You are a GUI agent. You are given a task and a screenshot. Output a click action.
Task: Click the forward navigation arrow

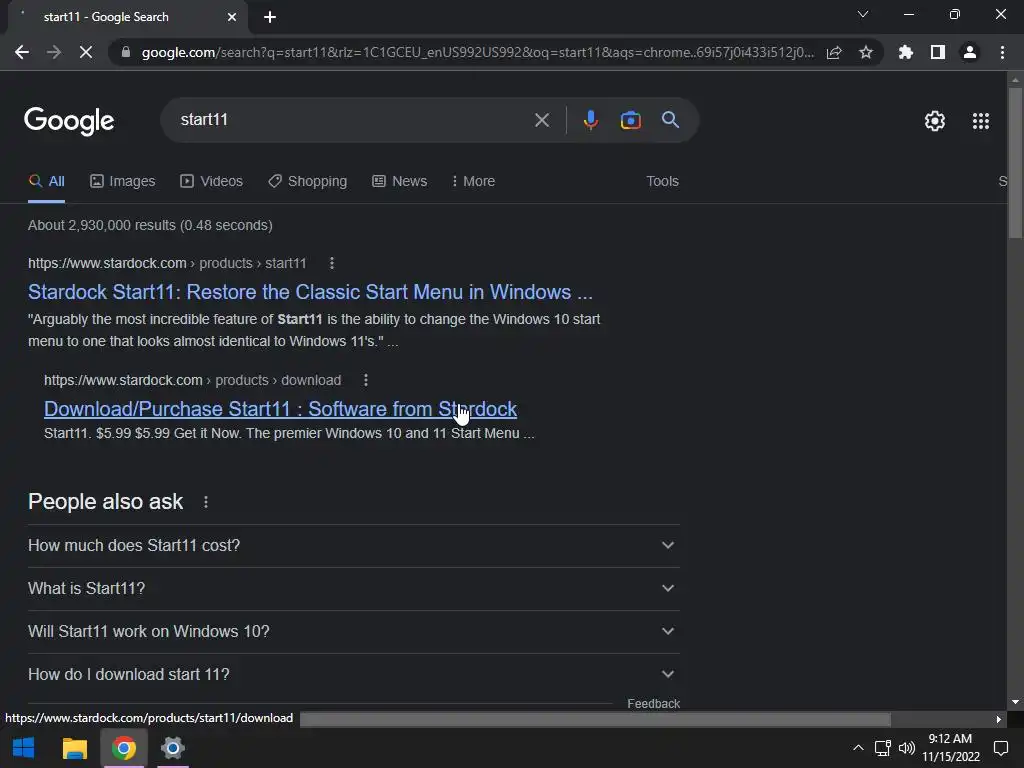54,52
